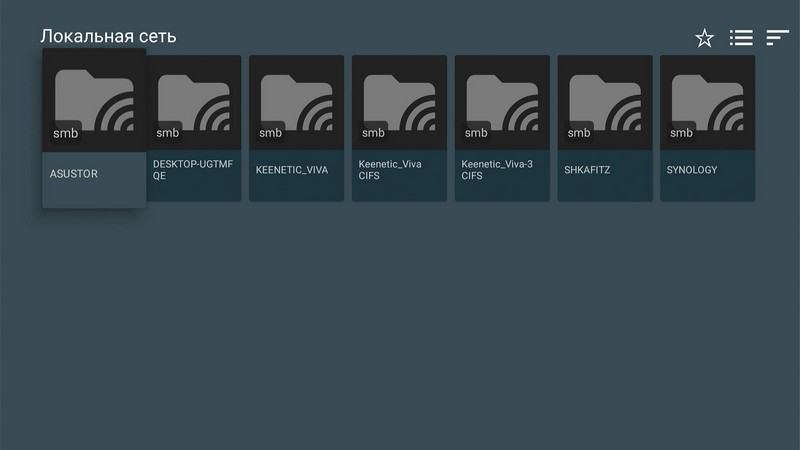Open the sort options icon
This screenshot has height=450, width=800.
(x=777, y=38)
